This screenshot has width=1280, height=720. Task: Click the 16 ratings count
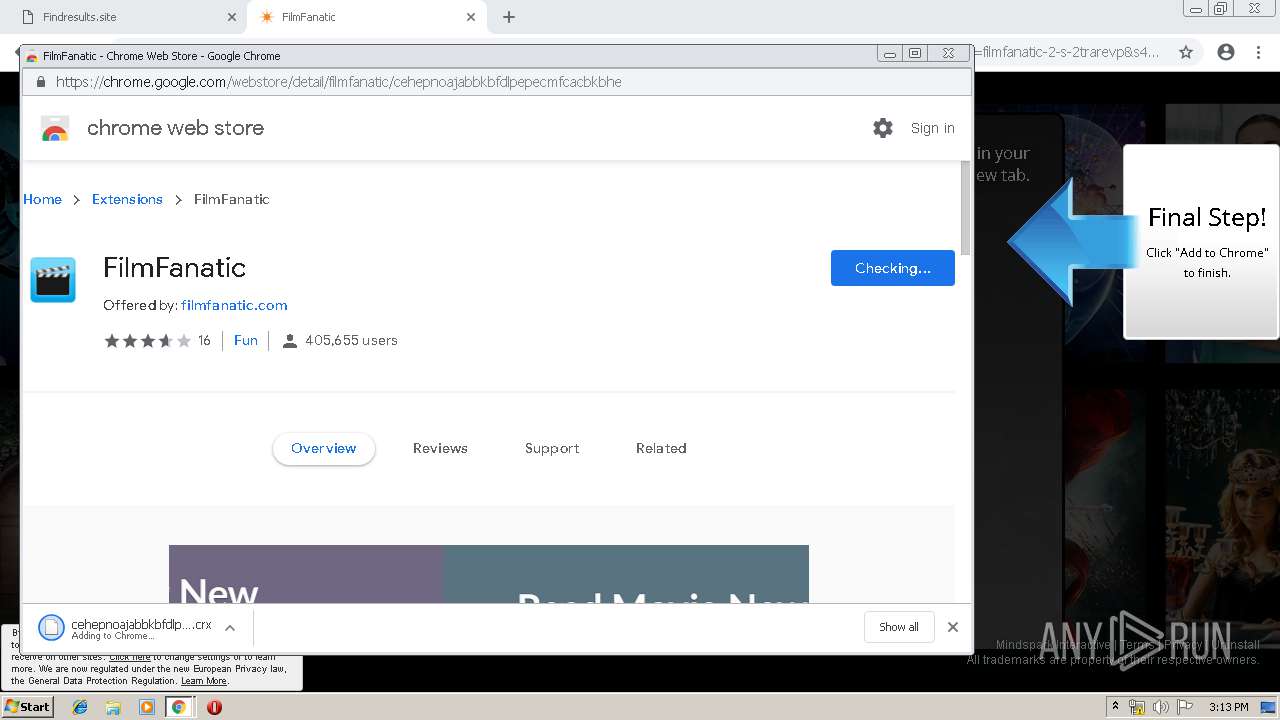204,341
